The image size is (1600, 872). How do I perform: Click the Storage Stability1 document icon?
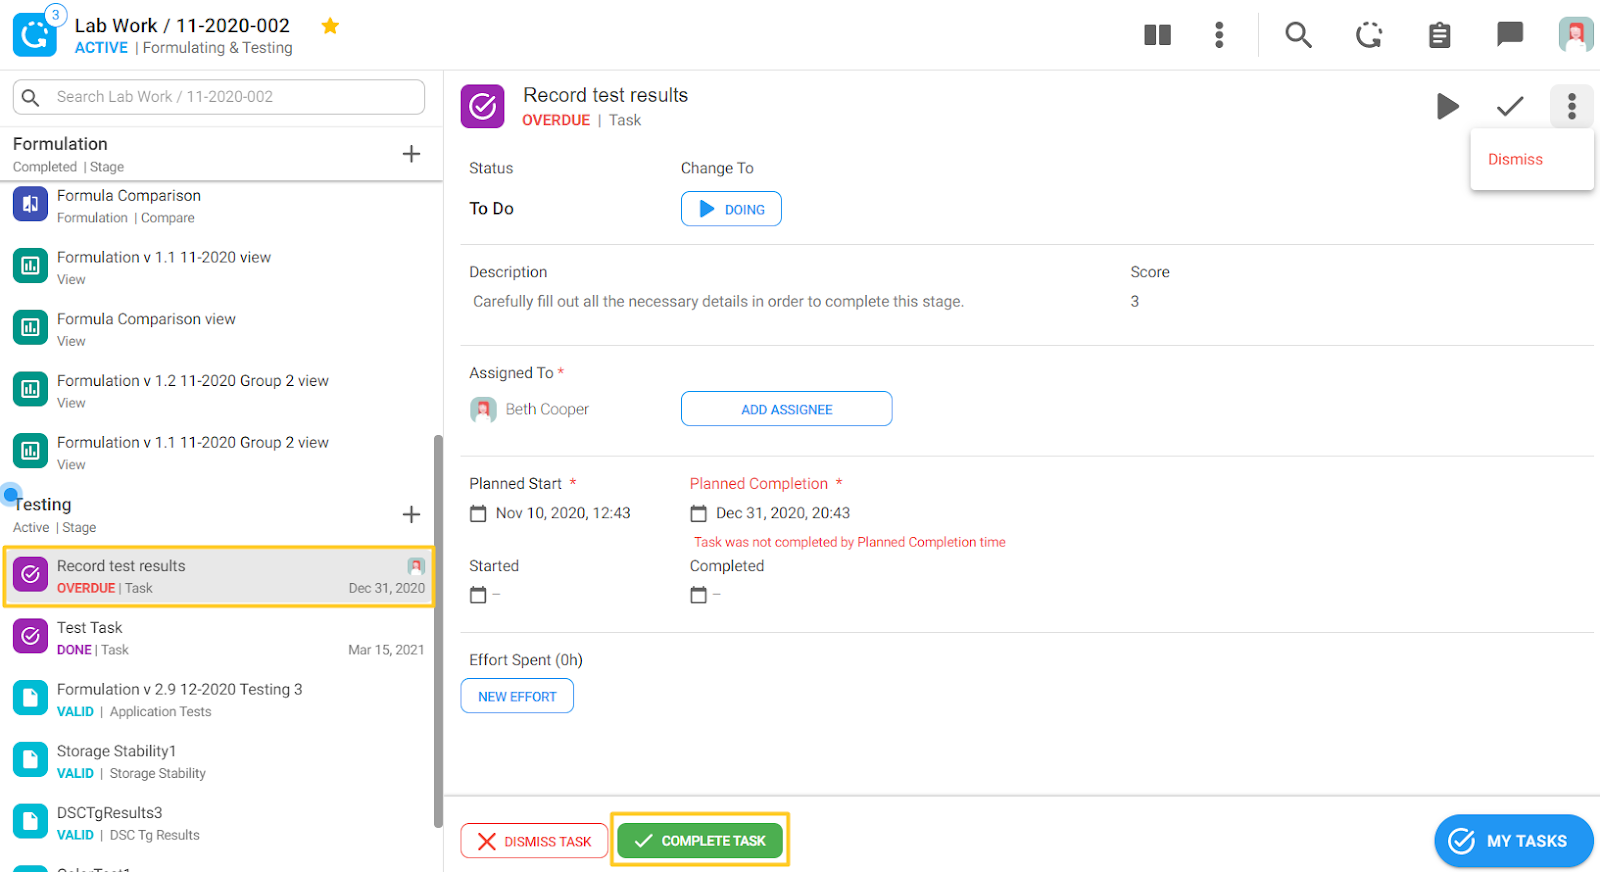pos(30,759)
